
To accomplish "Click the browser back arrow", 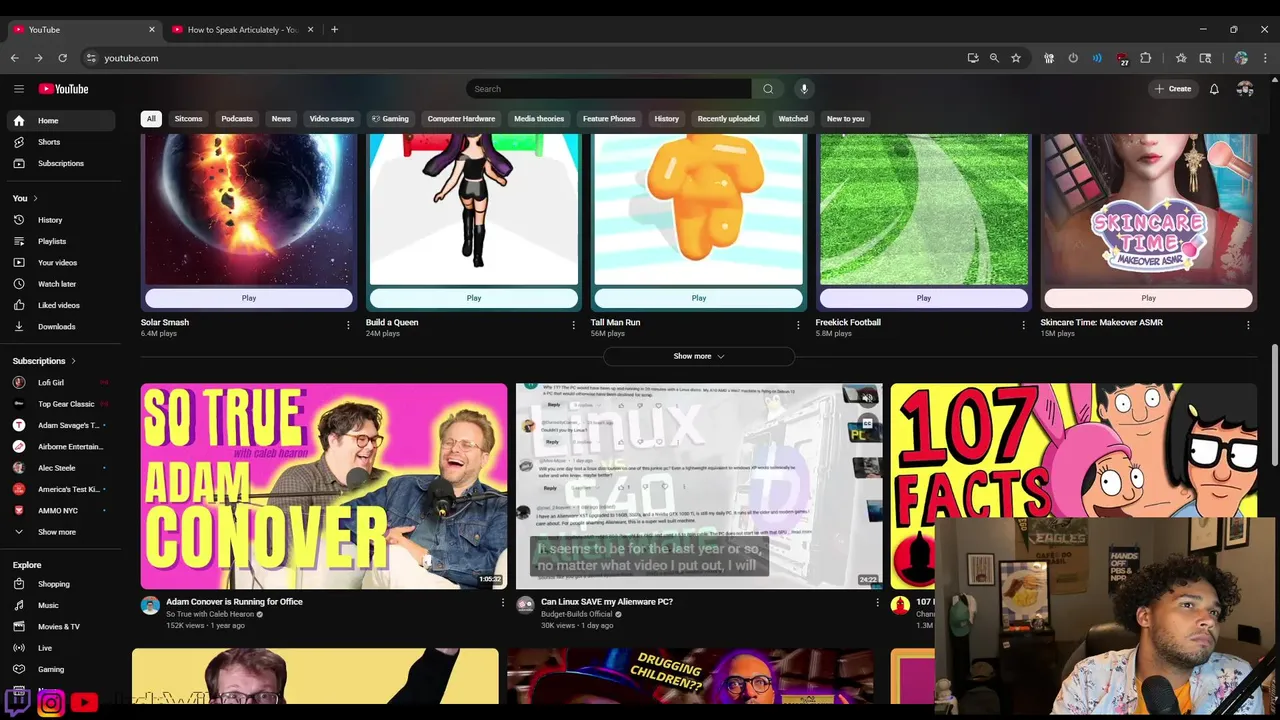I will click(15, 58).
